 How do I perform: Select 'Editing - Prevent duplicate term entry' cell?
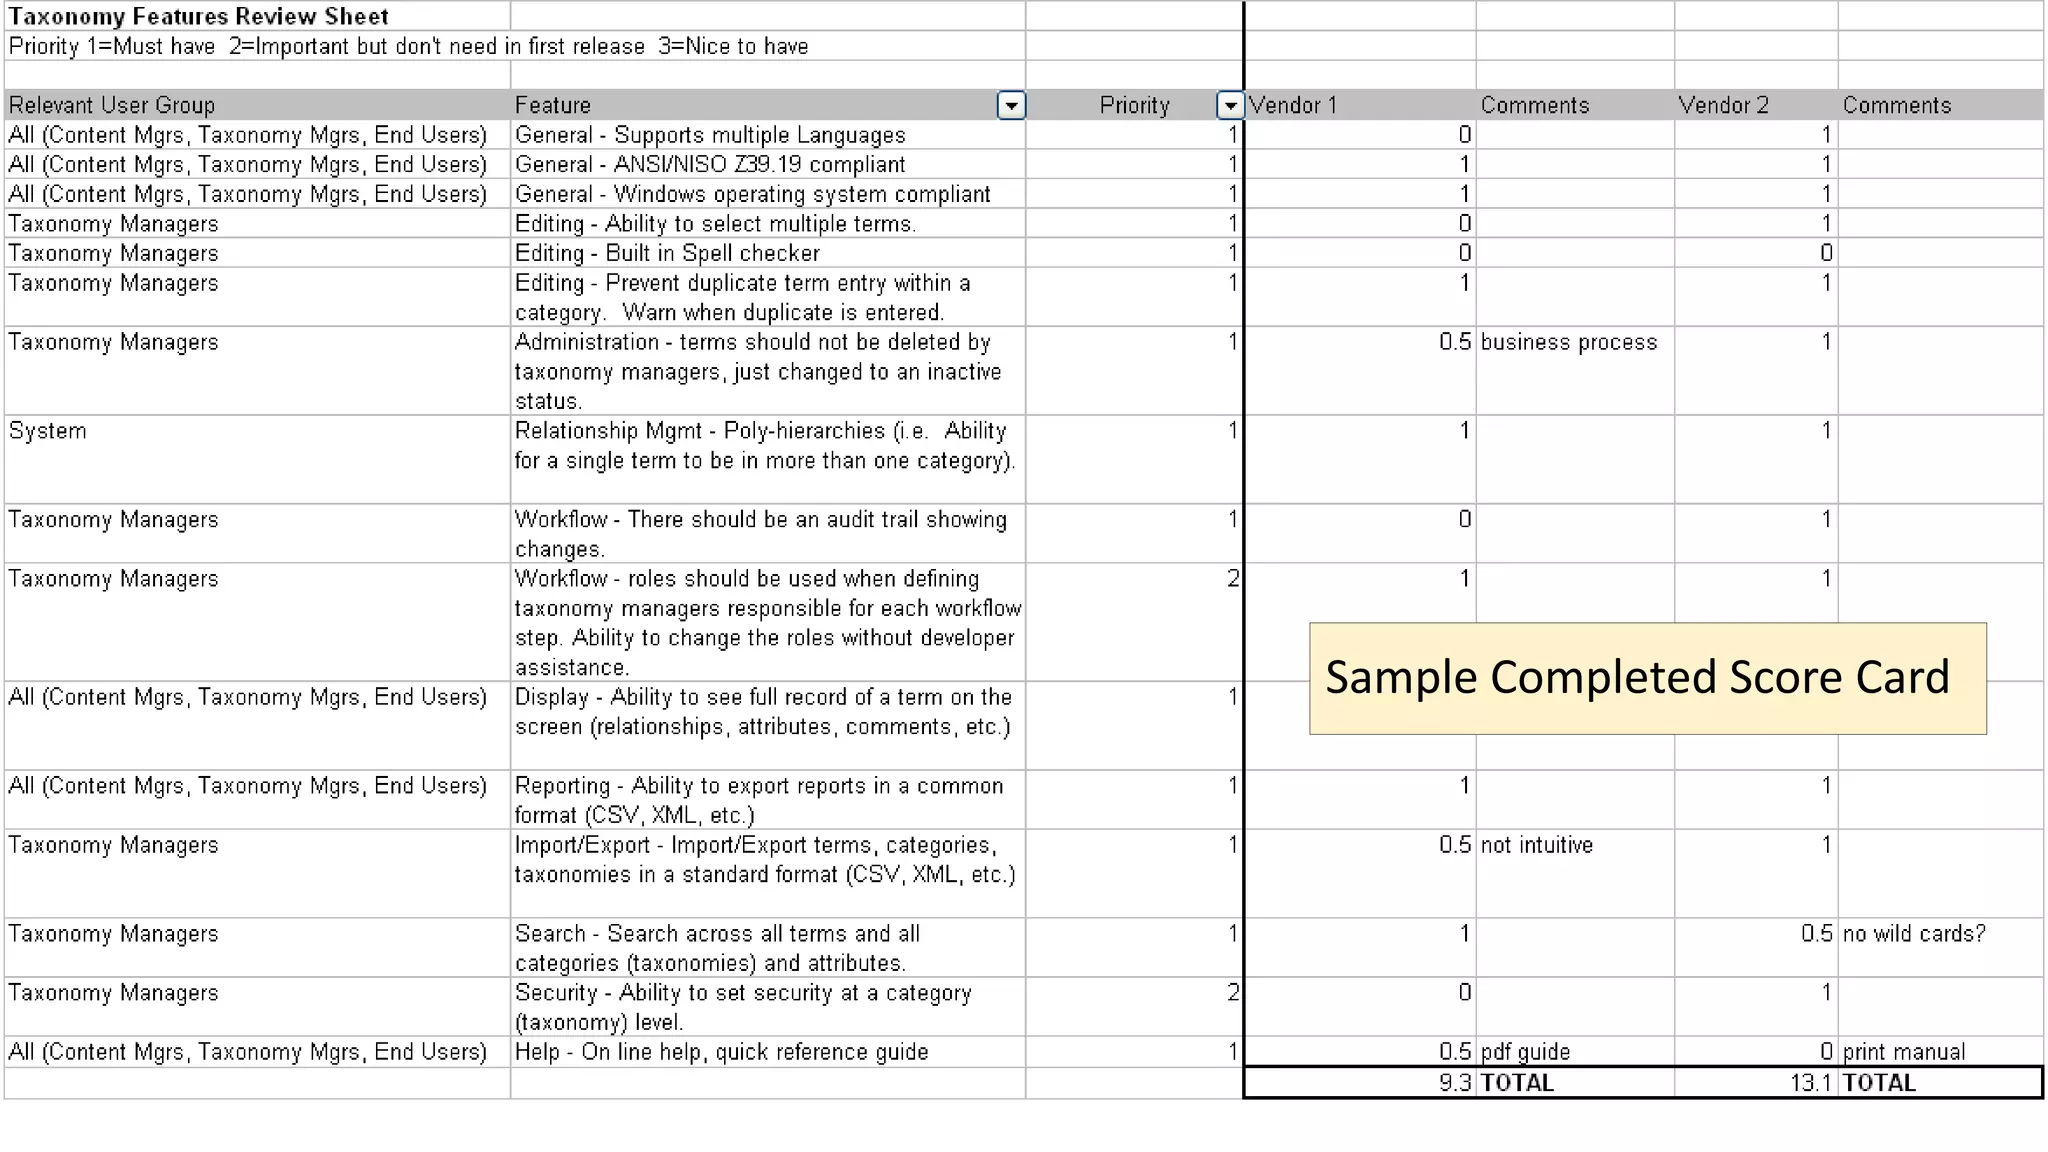tap(768, 297)
